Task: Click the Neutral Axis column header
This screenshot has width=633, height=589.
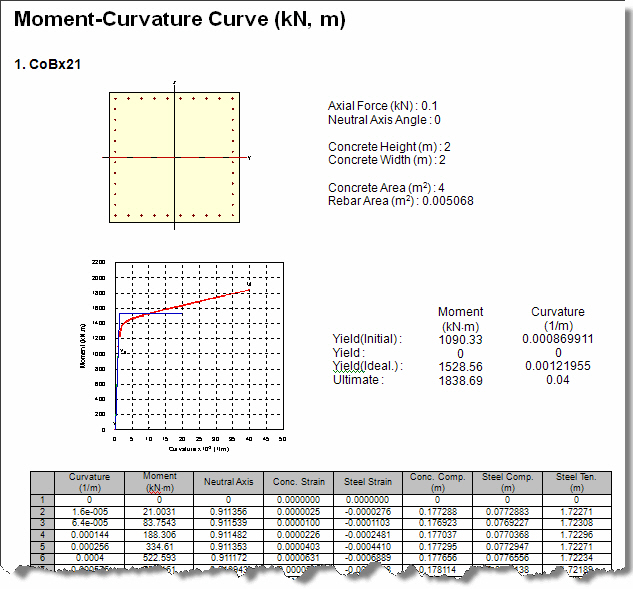Action: pyautogui.click(x=227, y=482)
